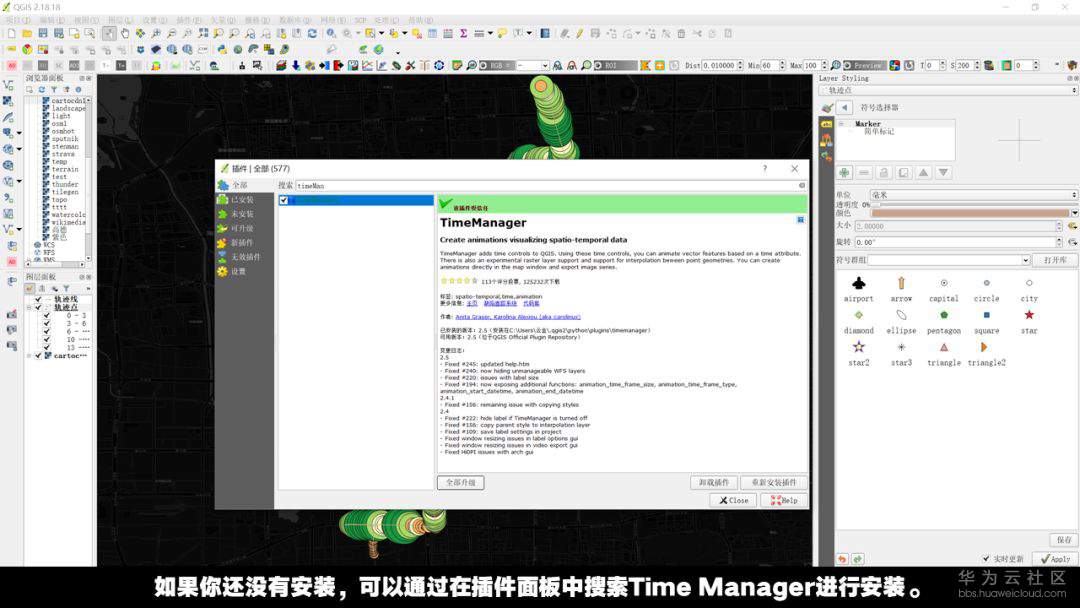Click the Zoom In magnifier tool

point(156,33)
